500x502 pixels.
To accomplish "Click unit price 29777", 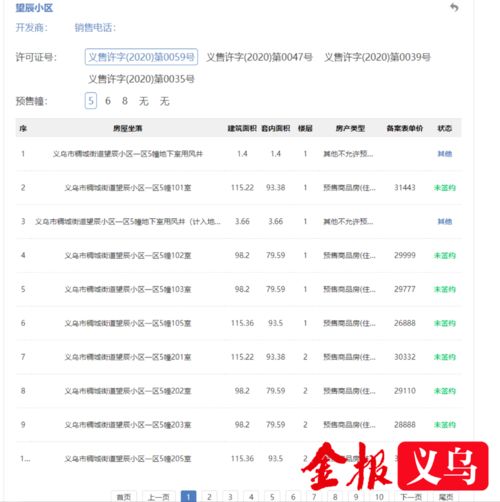I will tap(405, 289).
